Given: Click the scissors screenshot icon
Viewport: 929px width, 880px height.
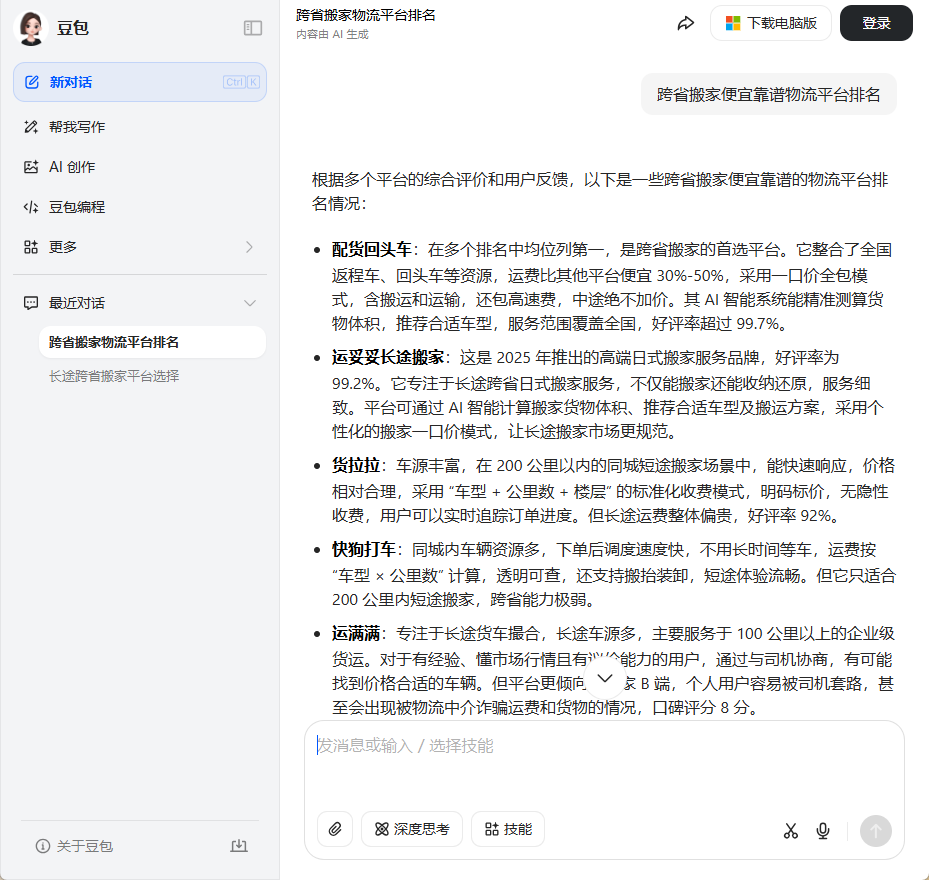Looking at the screenshot, I should [x=790, y=831].
